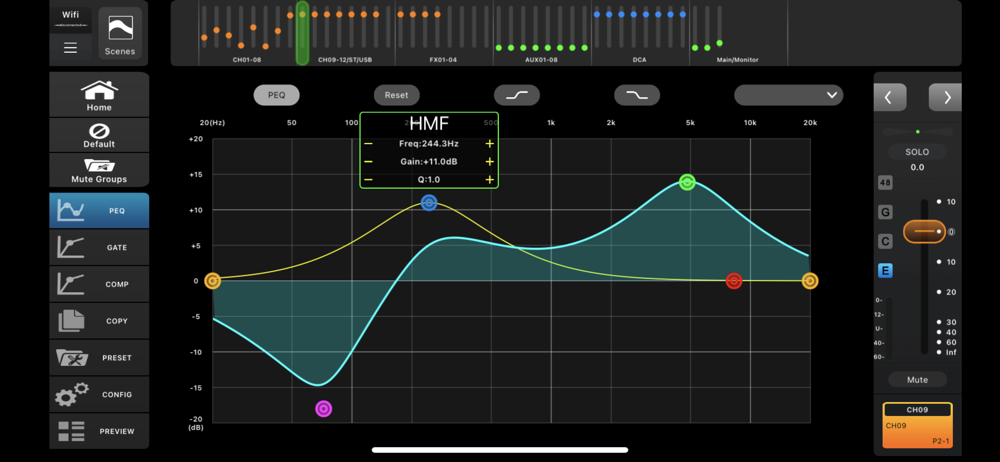Toggle the low-cut filter shape button
Screen dimensions: 1000x462
[517, 95]
